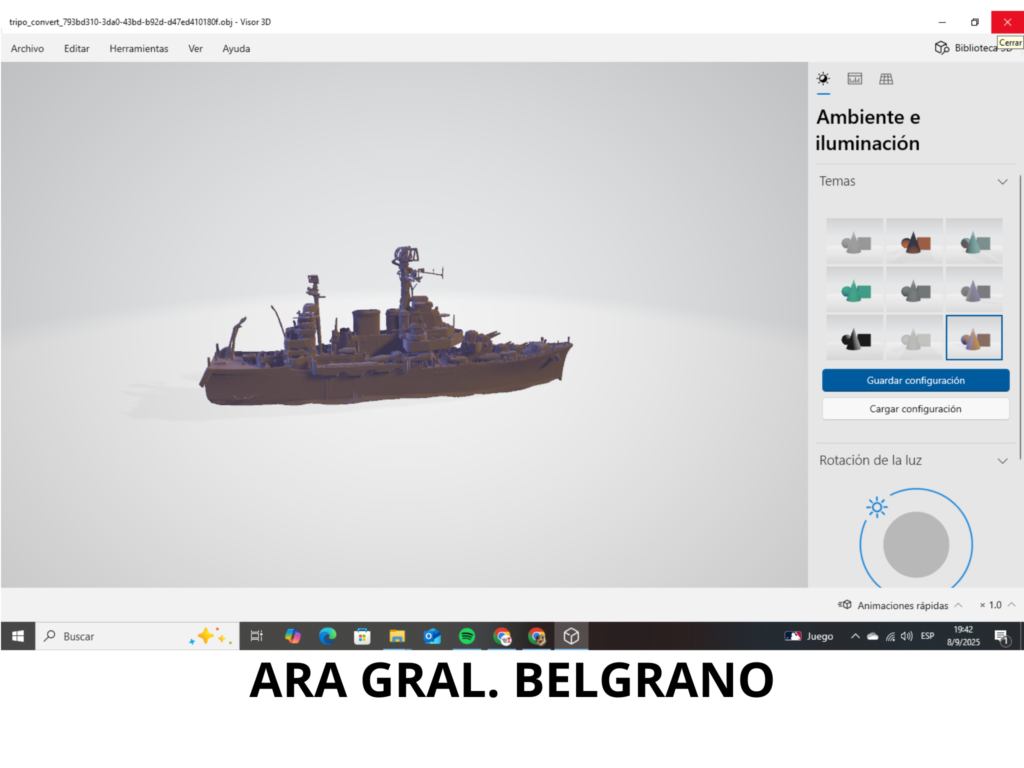This screenshot has width=1024, height=768.
Task: Open the Archivo menu
Action: [x=27, y=48]
